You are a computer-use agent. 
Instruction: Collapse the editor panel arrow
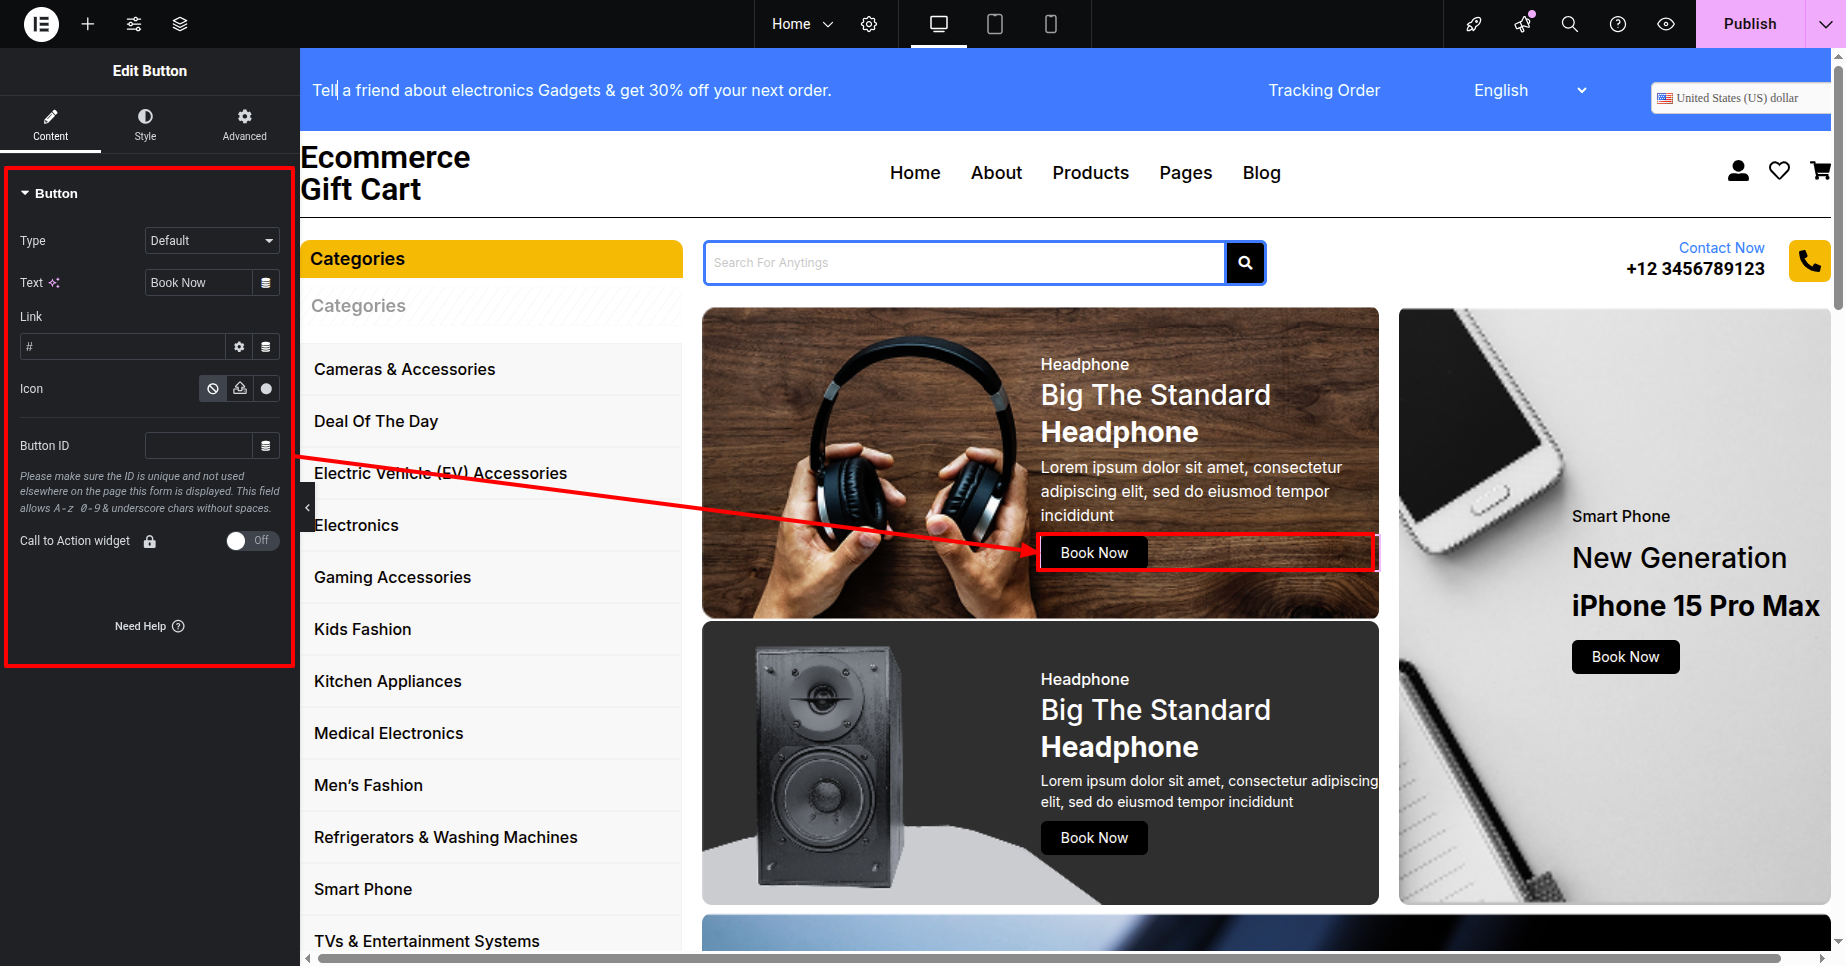click(307, 508)
